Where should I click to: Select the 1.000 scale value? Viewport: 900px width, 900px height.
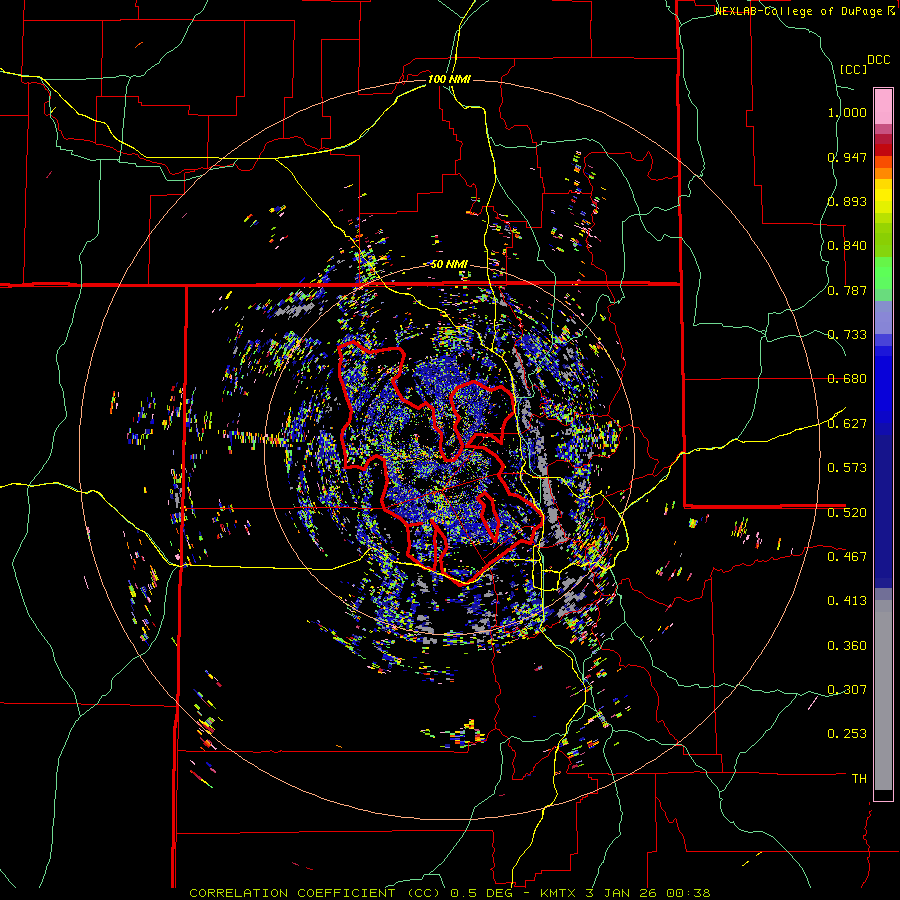pyautogui.click(x=847, y=112)
